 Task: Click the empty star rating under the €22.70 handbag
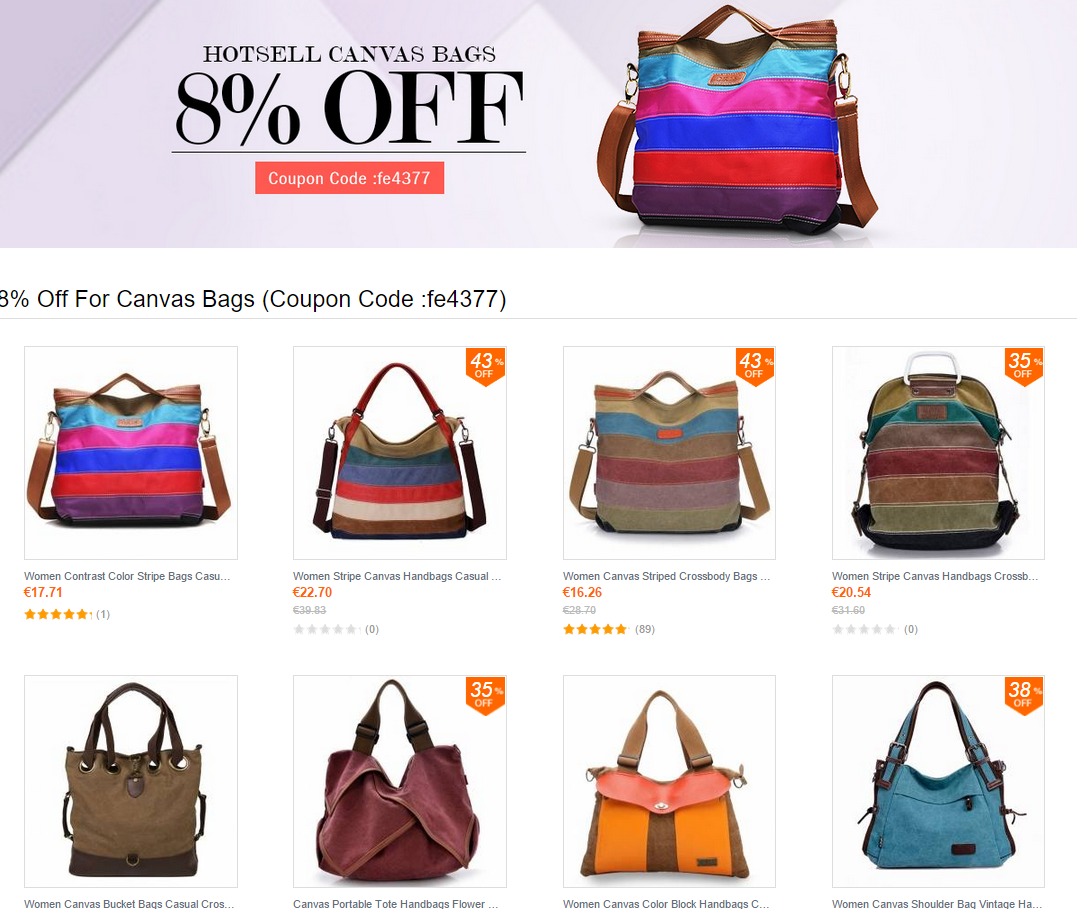(326, 629)
